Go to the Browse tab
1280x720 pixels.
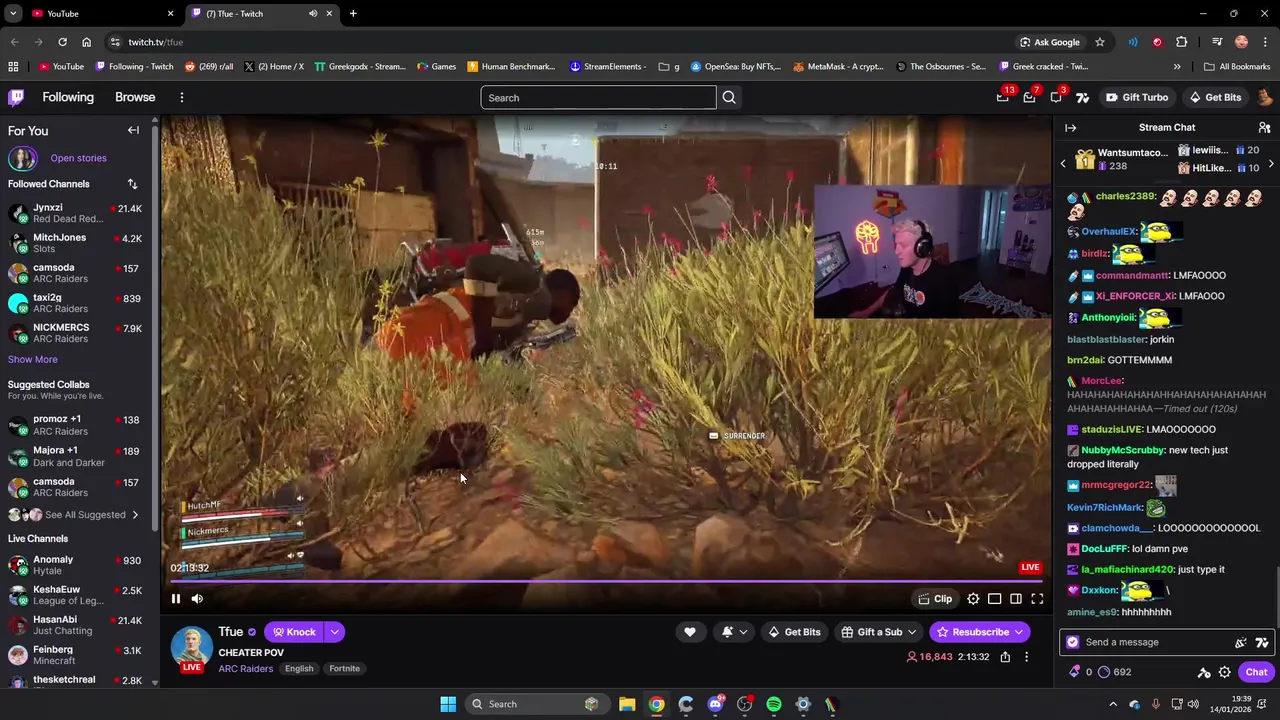click(x=135, y=97)
